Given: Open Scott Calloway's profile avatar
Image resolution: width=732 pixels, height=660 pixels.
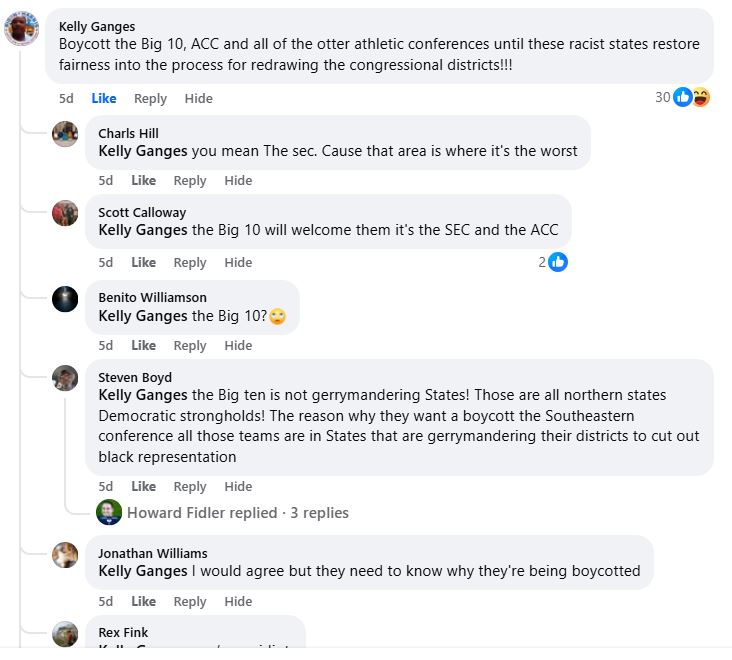Looking at the screenshot, I should (65, 213).
